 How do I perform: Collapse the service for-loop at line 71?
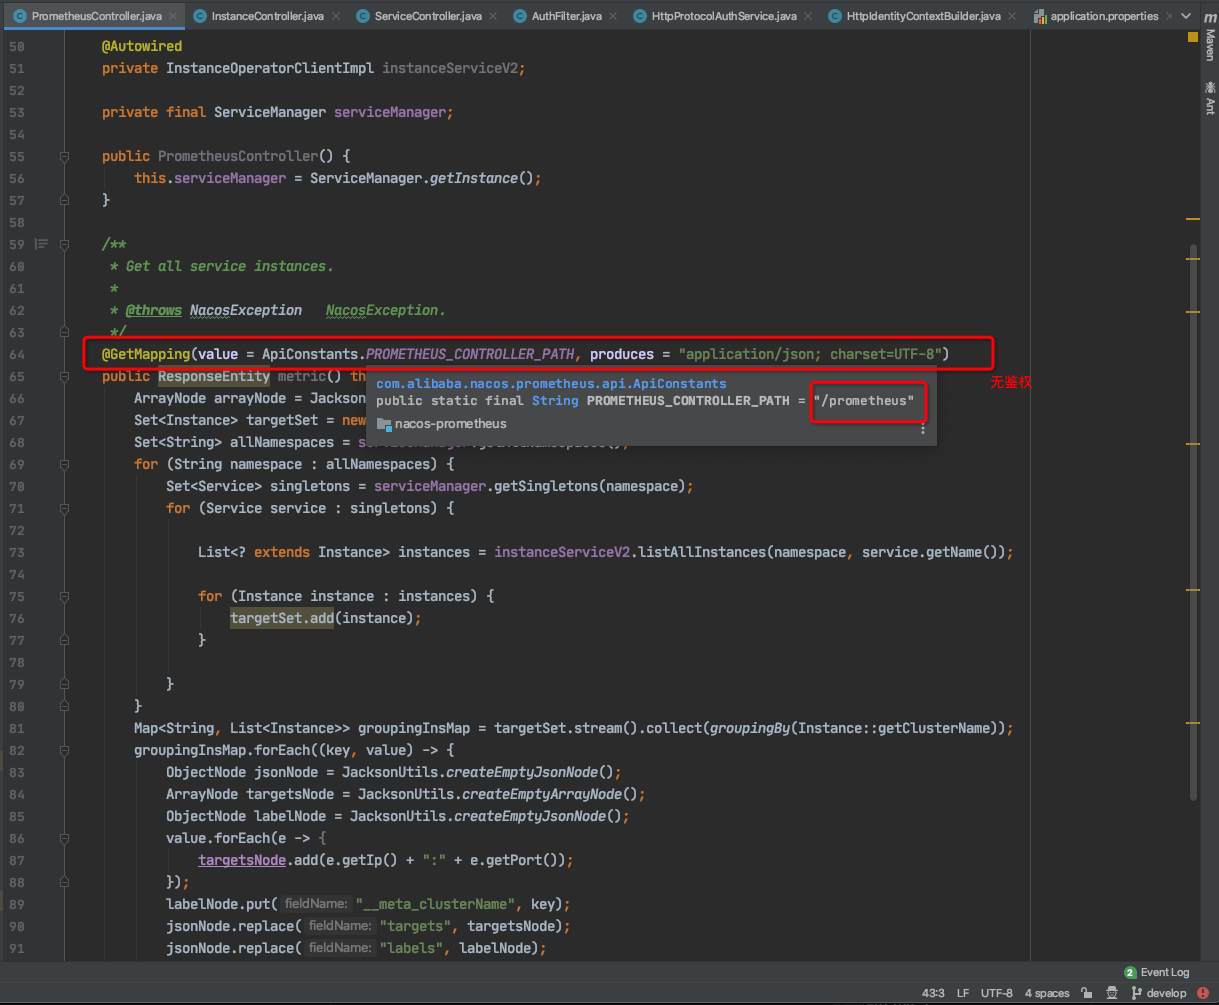click(65, 508)
